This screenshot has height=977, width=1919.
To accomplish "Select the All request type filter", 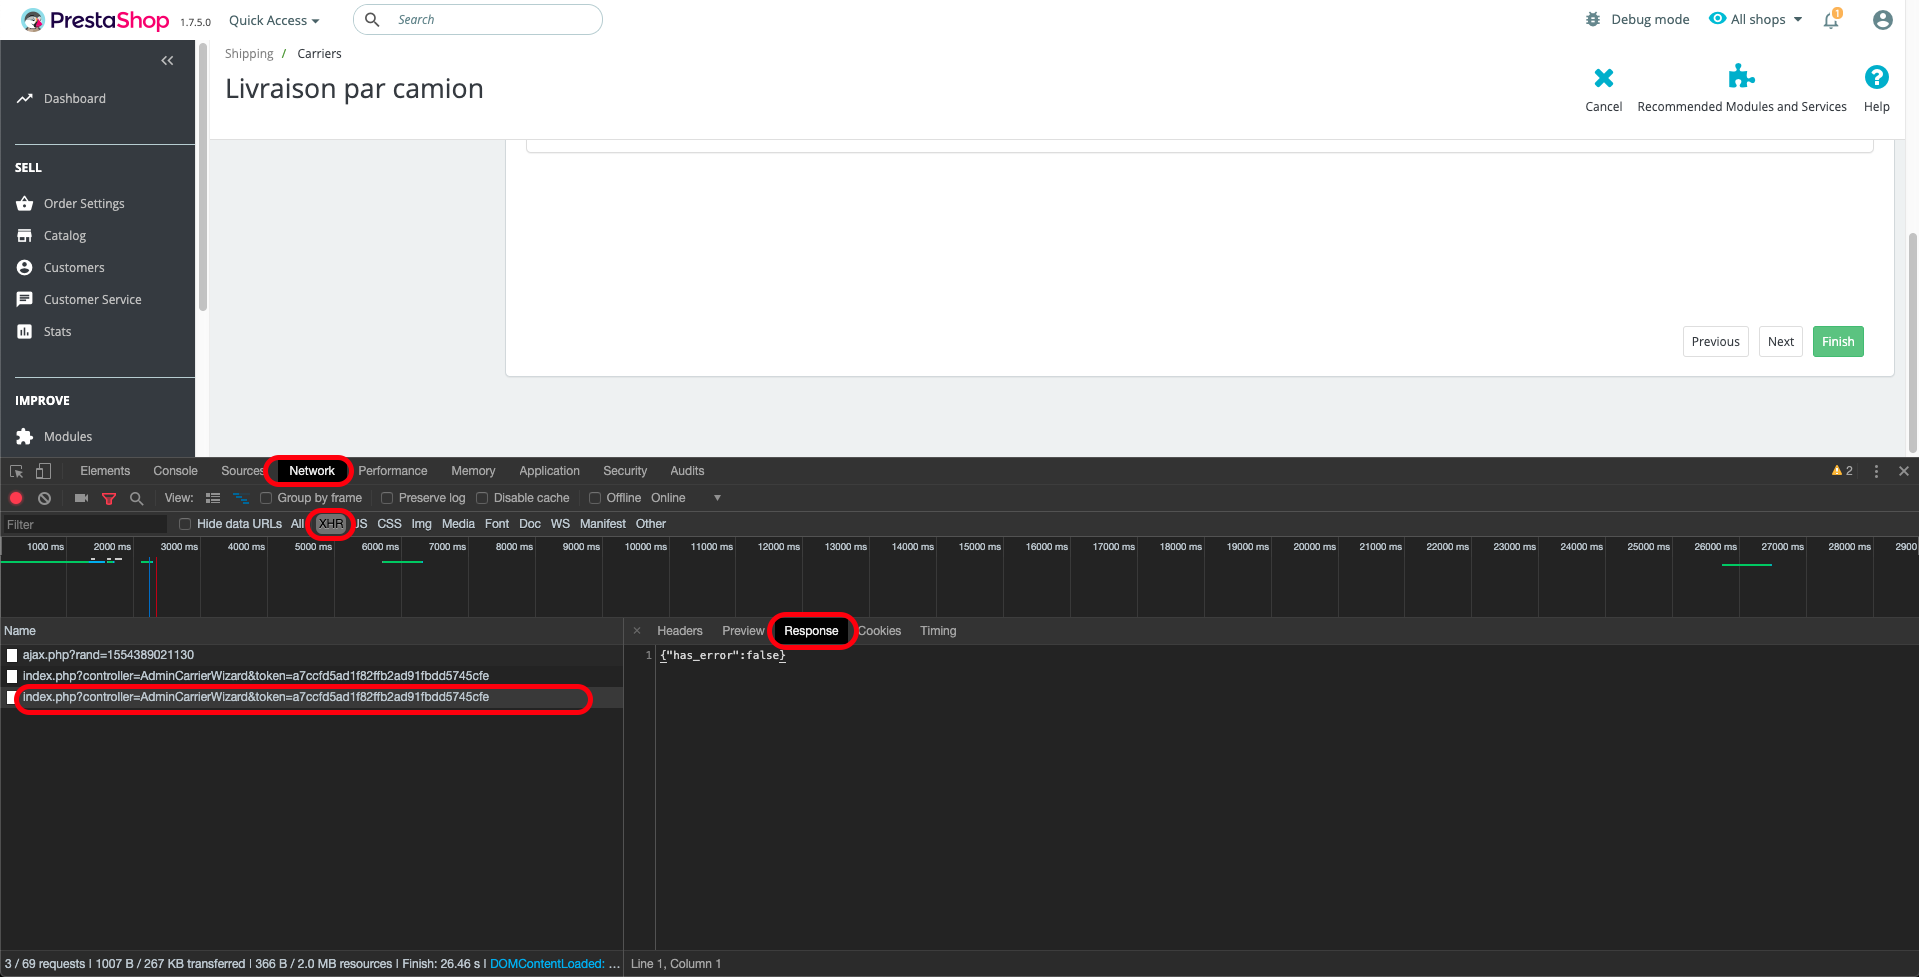I will (x=297, y=524).
